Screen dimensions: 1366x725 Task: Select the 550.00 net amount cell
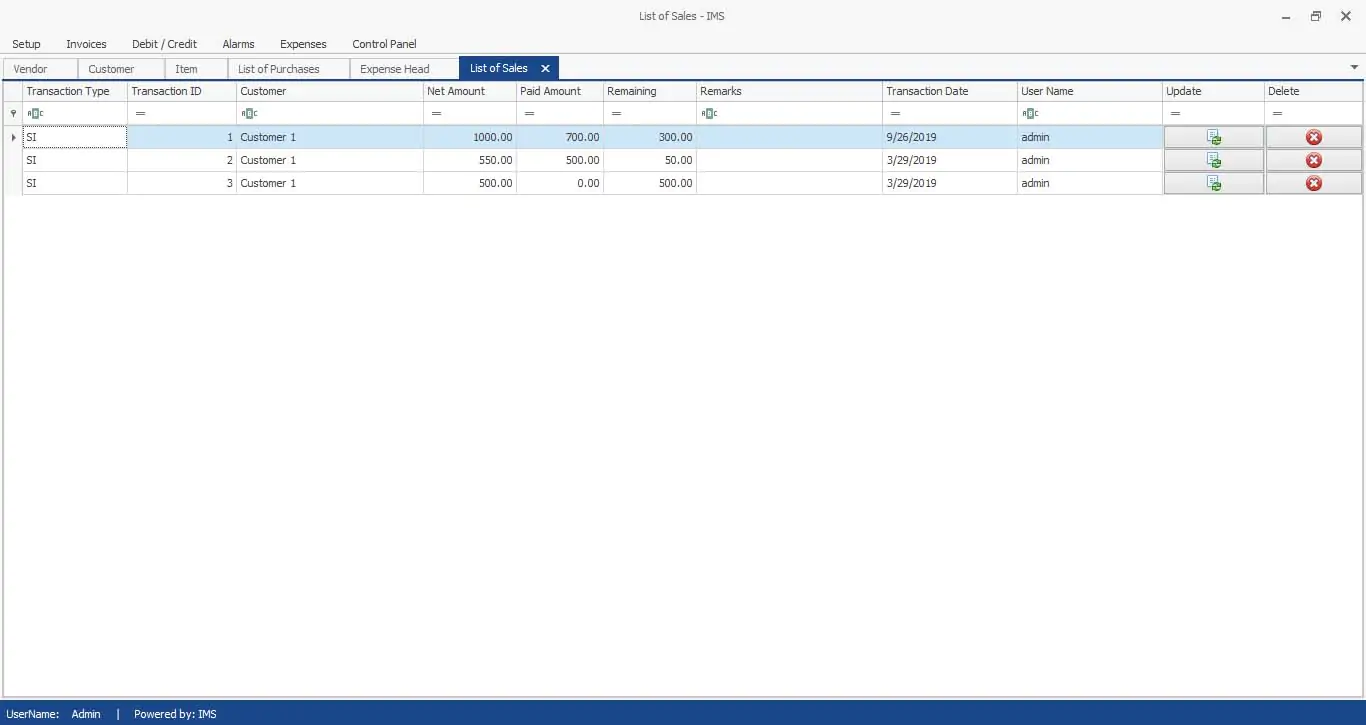(x=470, y=160)
